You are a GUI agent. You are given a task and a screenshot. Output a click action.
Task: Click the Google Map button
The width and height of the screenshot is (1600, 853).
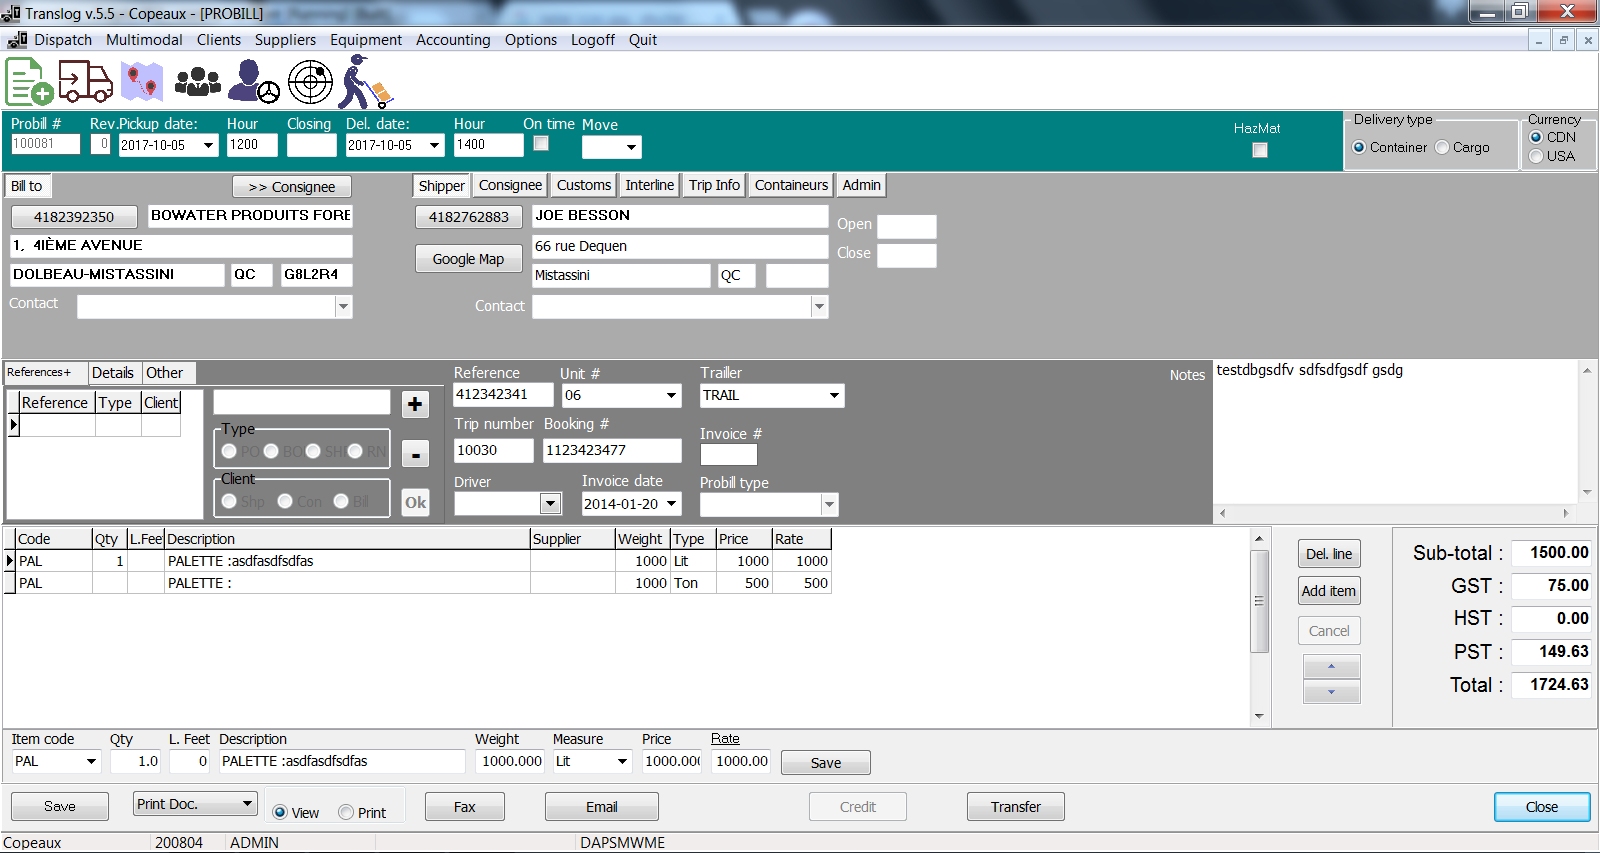coord(468,259)
